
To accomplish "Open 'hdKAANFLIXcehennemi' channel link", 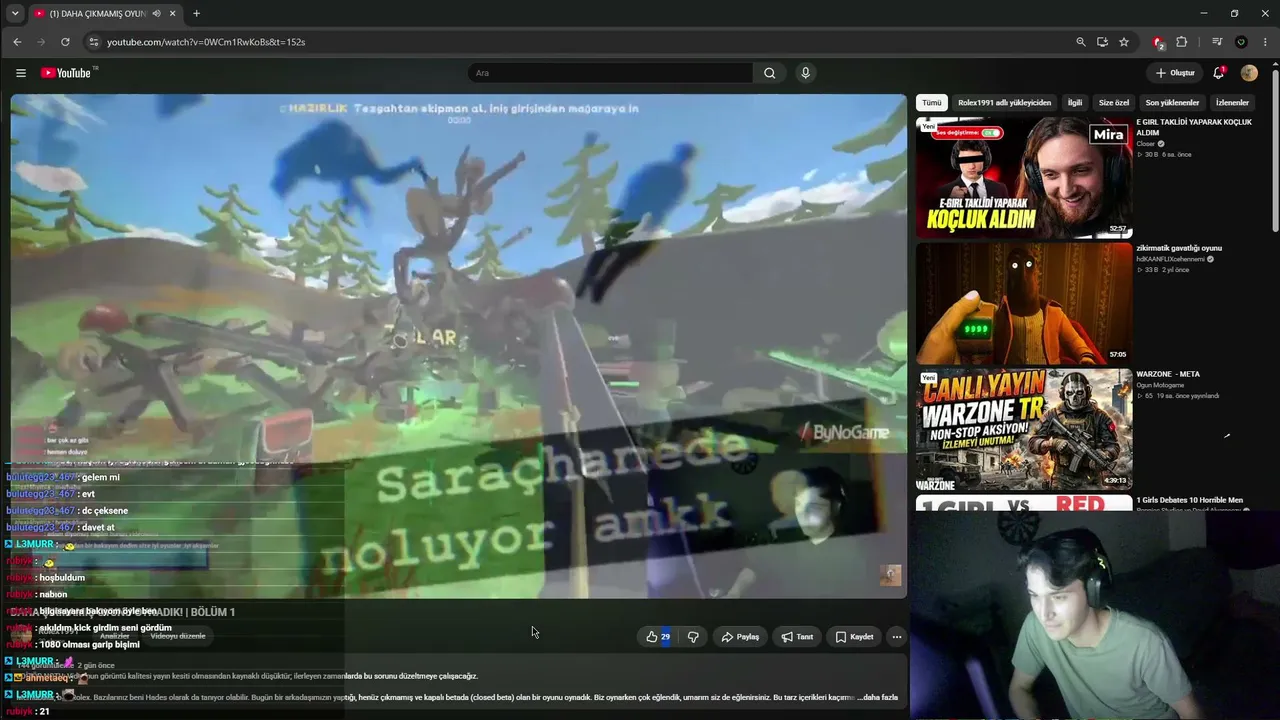I will [1170, 259].
